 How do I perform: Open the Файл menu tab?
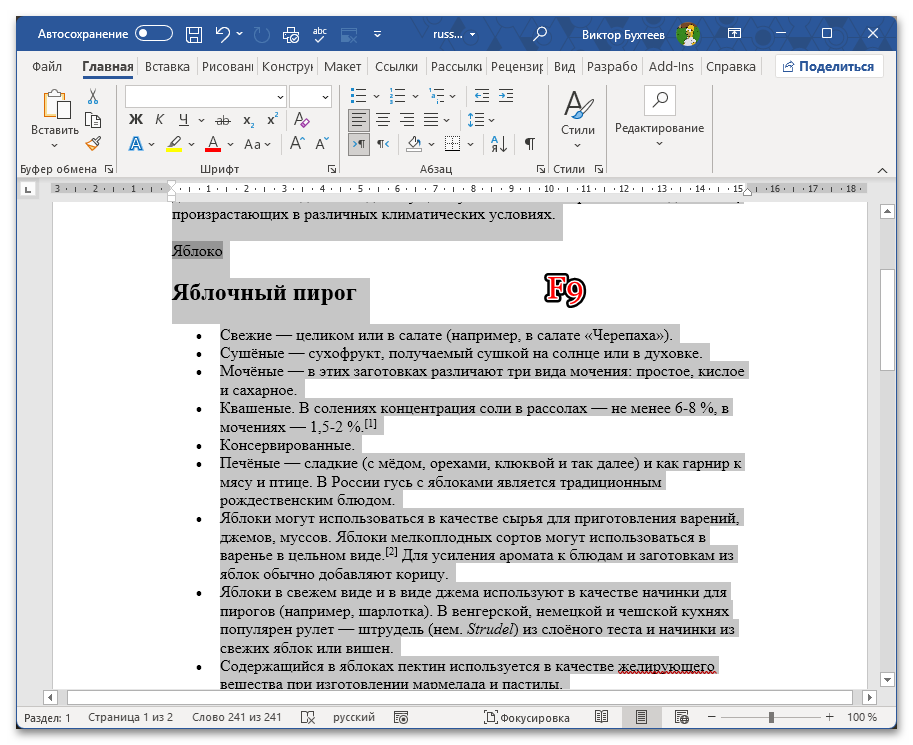[47, 66]
